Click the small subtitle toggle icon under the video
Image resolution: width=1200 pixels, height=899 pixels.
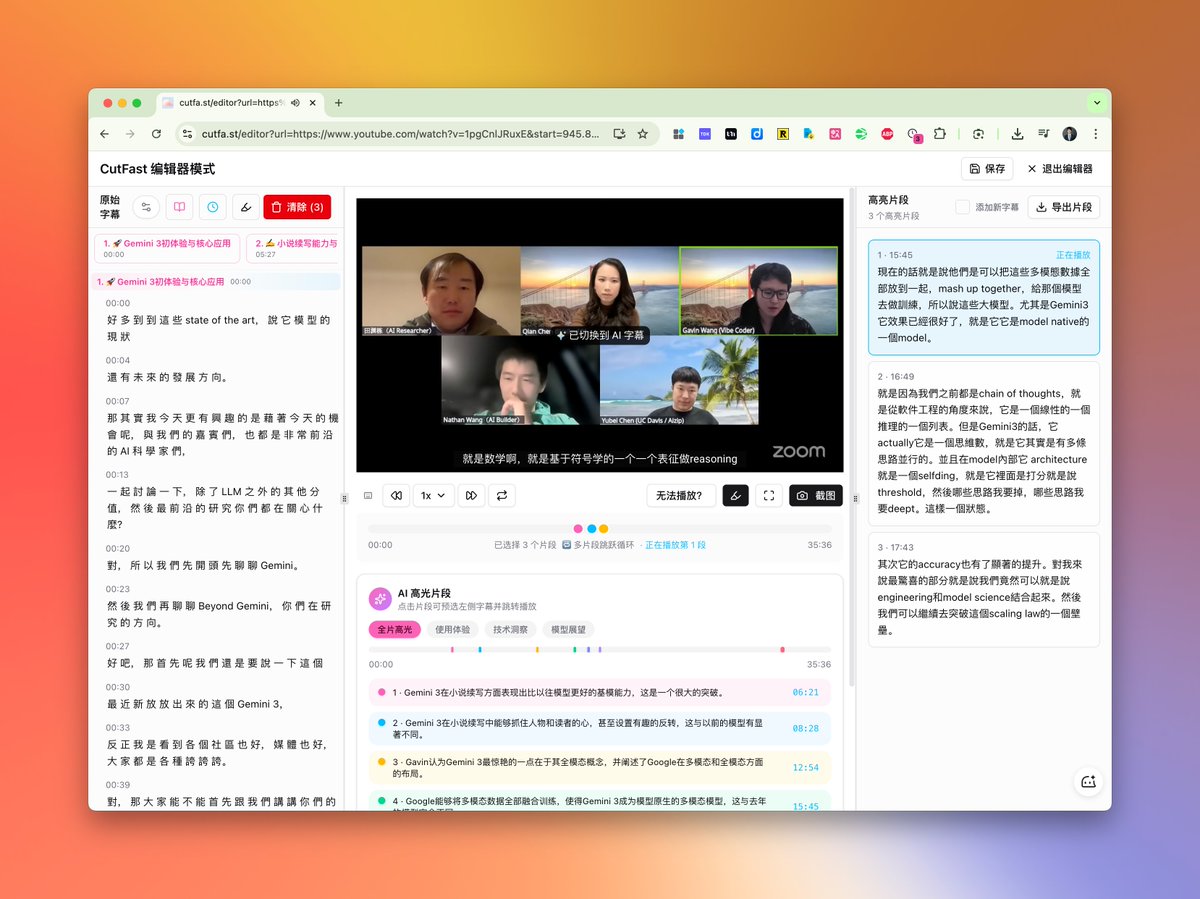tap(368, 495)
